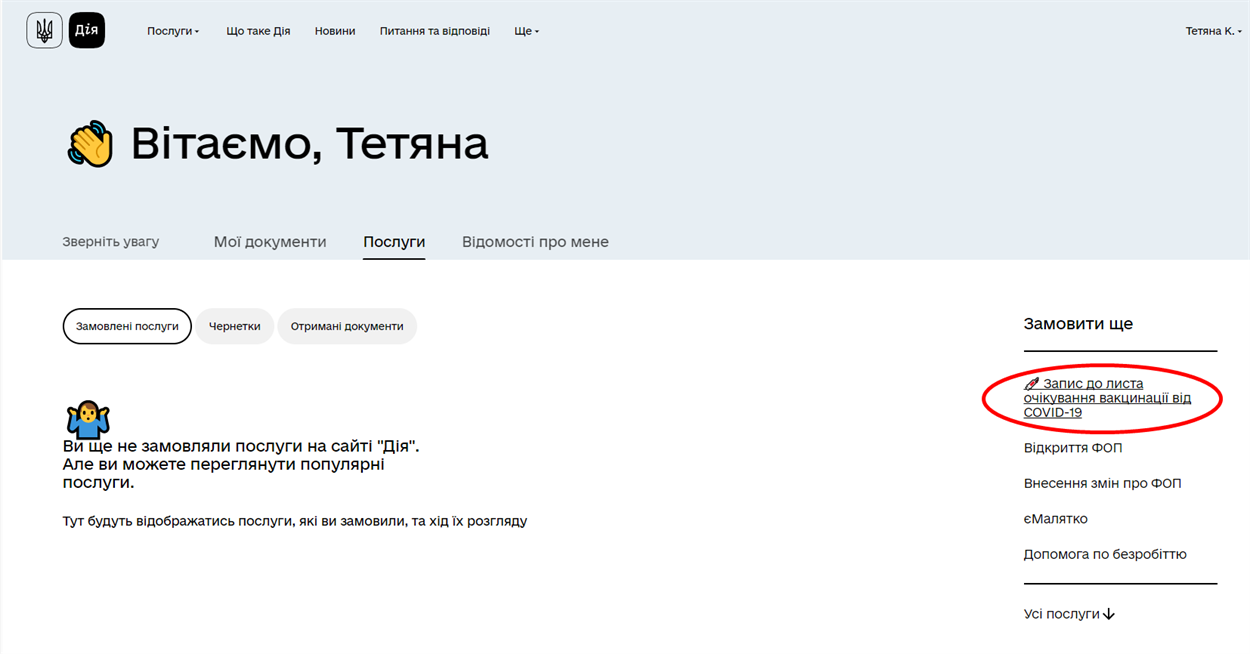Switch to the Чернетки filter
1250x654 pixels.
234,326
